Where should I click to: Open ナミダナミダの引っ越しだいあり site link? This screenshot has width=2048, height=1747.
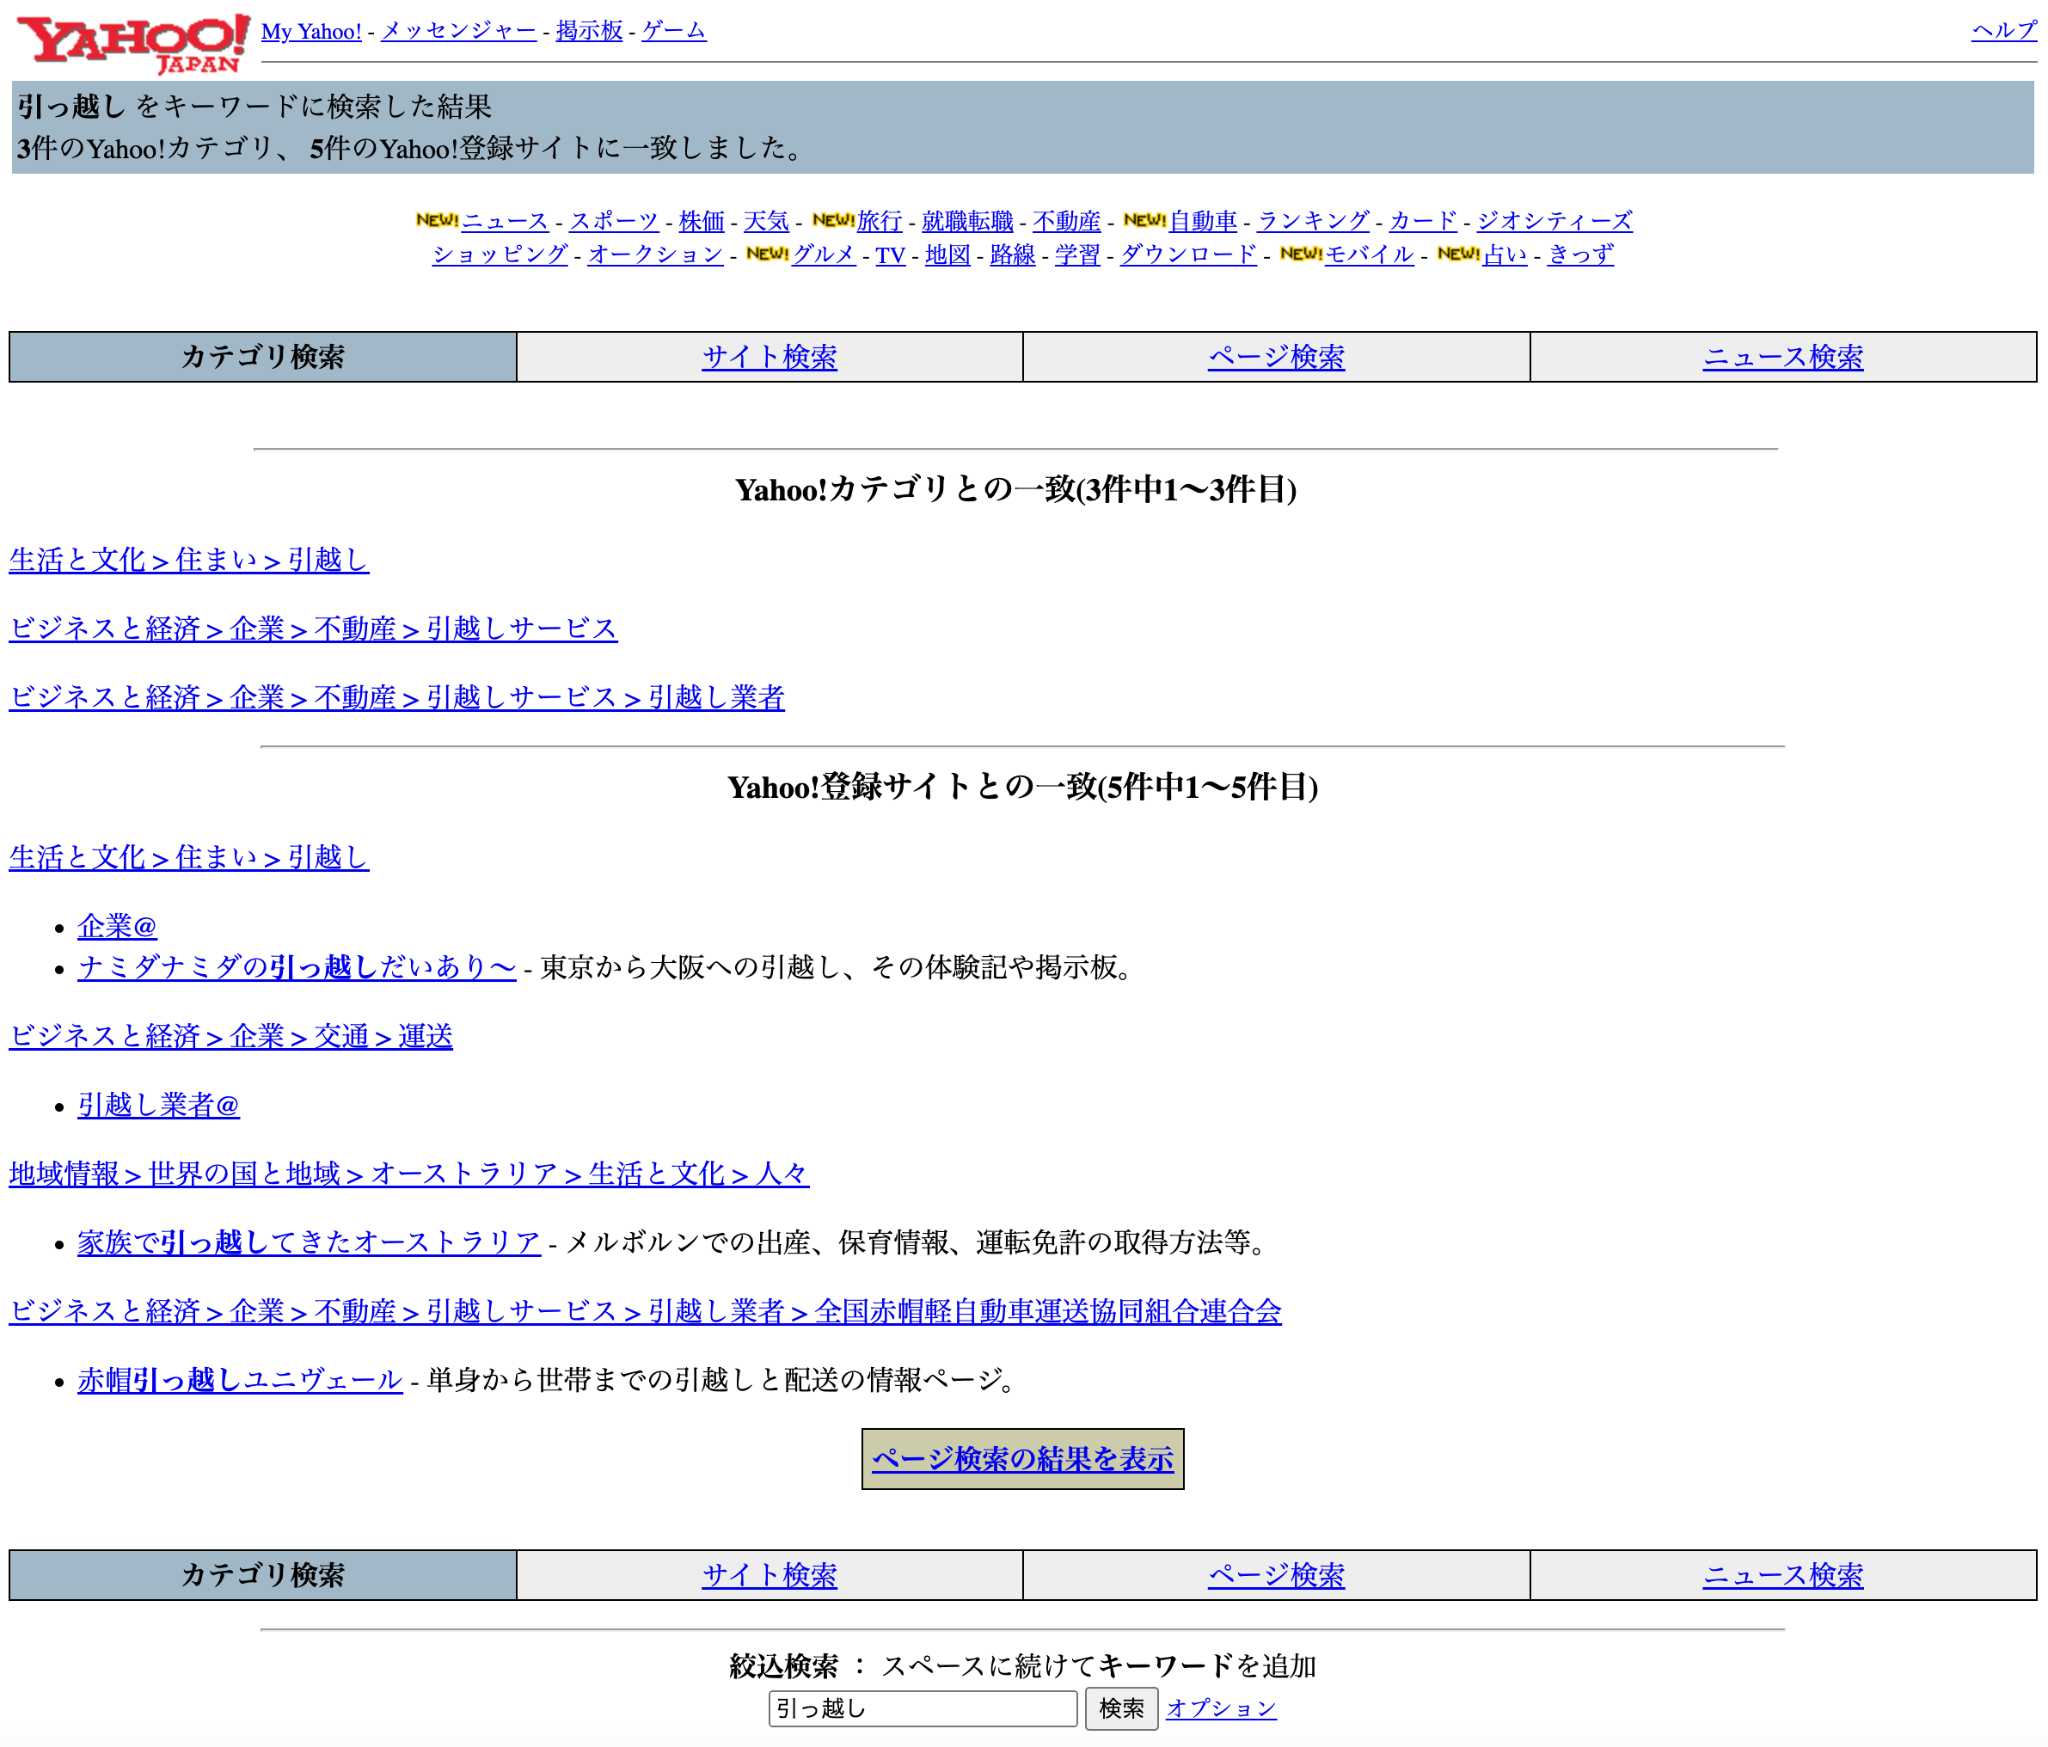[296, 967]
